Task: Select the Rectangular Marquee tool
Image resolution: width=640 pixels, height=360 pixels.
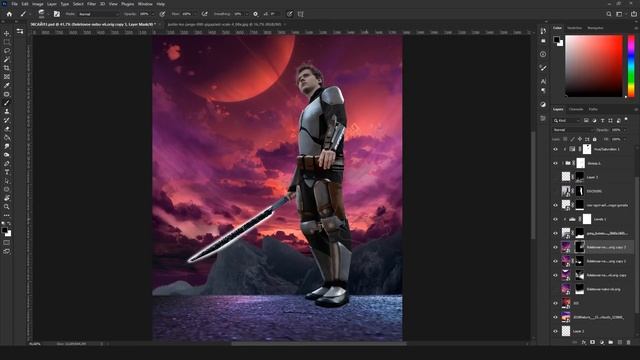Action: click(7, 42)
